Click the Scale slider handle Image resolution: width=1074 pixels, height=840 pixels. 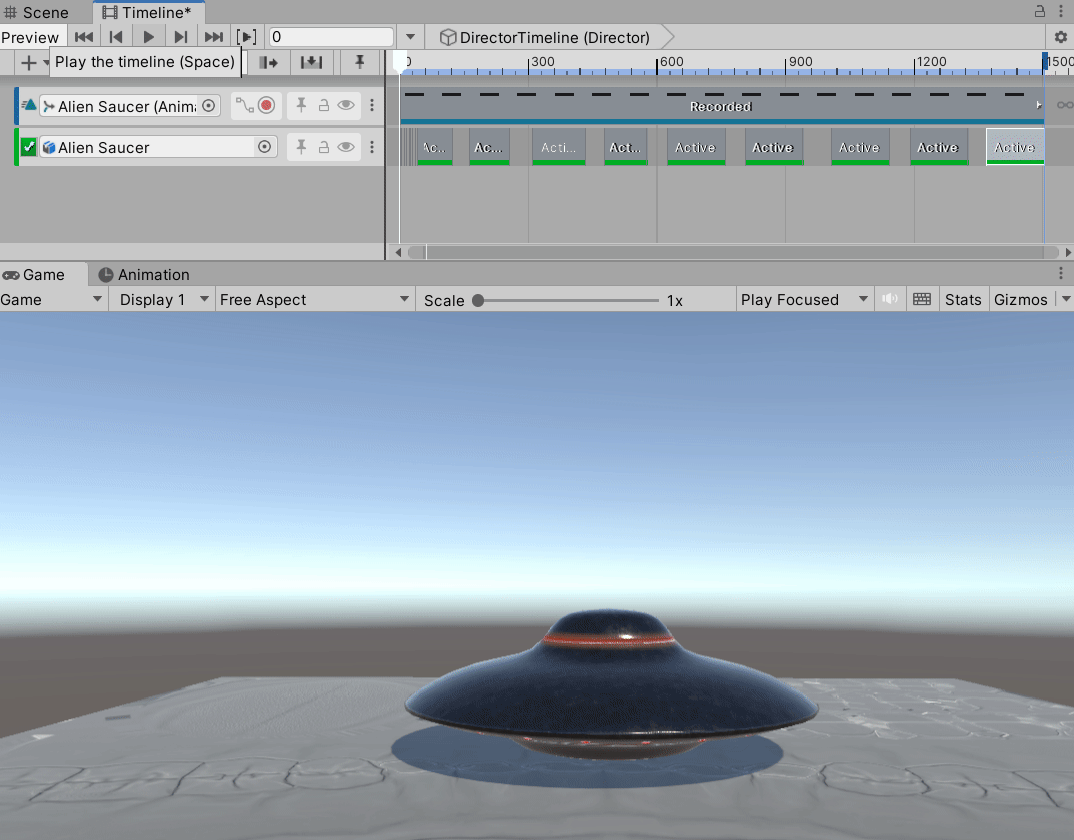coord(478,299)
